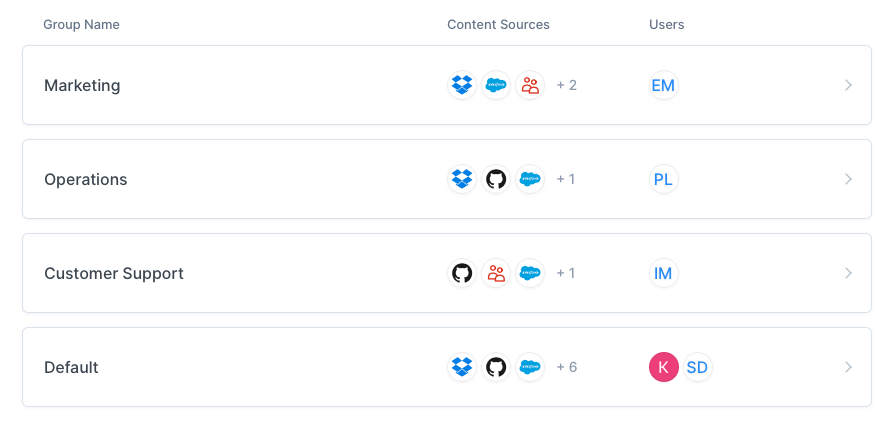891x421 pixels.
Task: Open the Customer Support group name
Action: pos(114,274)
